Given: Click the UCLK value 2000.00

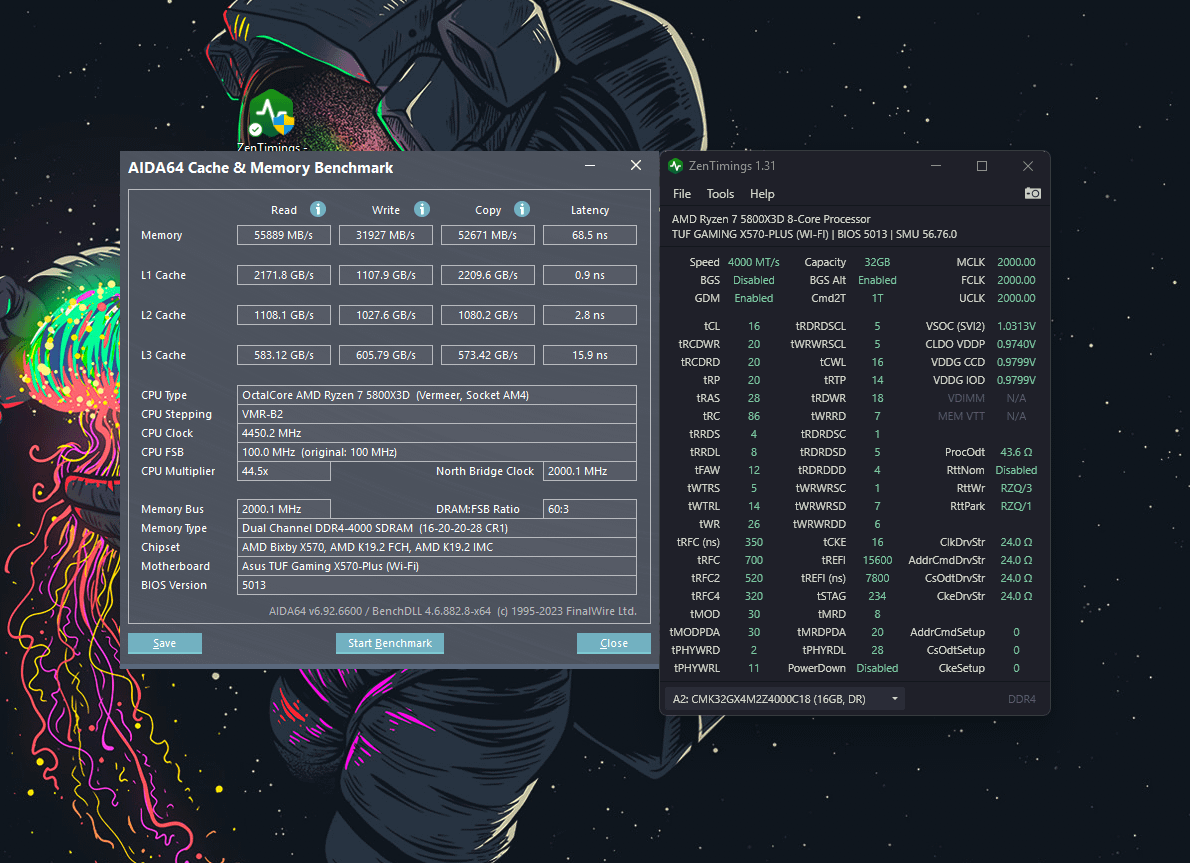Looking at the screenshot, I should [1016, 298].
